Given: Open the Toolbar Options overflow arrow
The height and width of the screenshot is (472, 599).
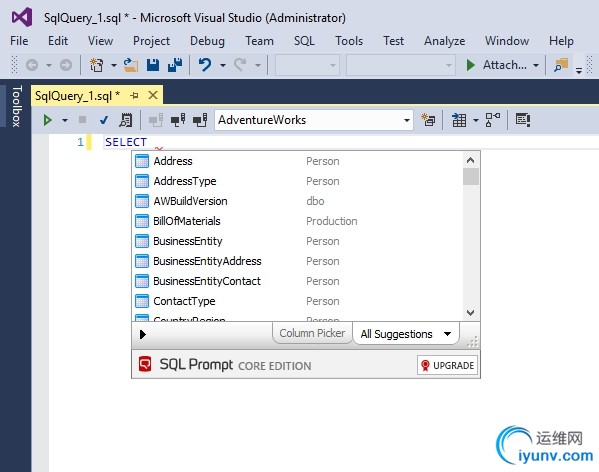Looking at the screenshot, I should pyautogui.click(x=579, y=70).
